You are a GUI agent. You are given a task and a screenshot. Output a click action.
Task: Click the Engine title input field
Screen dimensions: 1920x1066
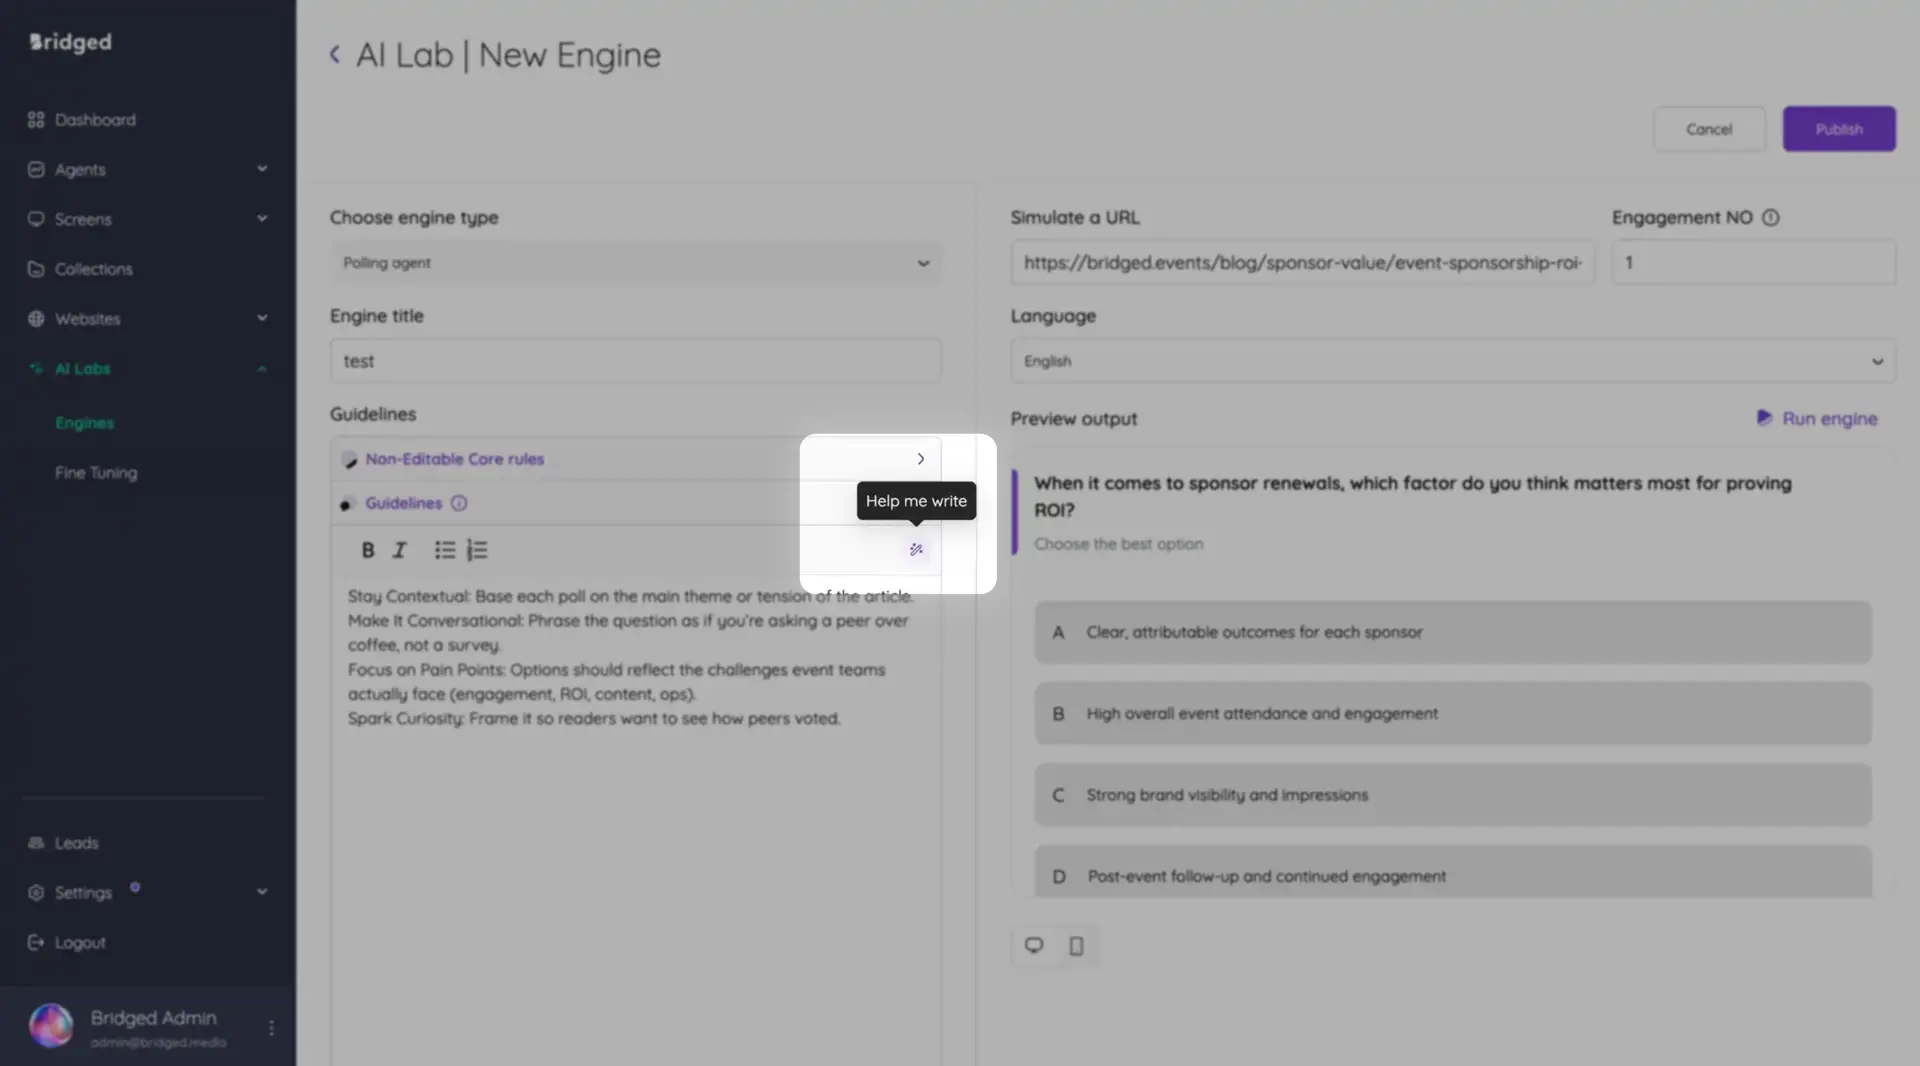[x=635, y=361]
